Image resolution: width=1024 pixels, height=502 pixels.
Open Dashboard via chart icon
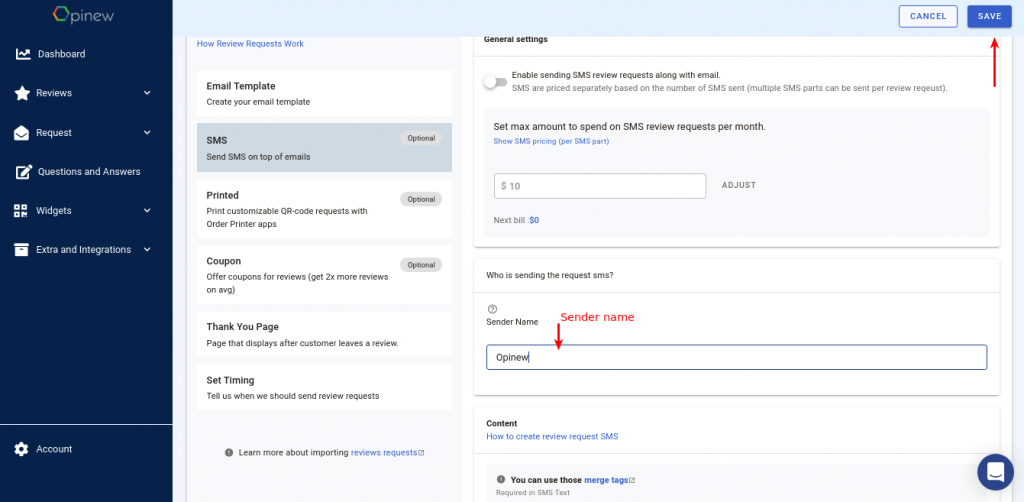coord(24,54)
